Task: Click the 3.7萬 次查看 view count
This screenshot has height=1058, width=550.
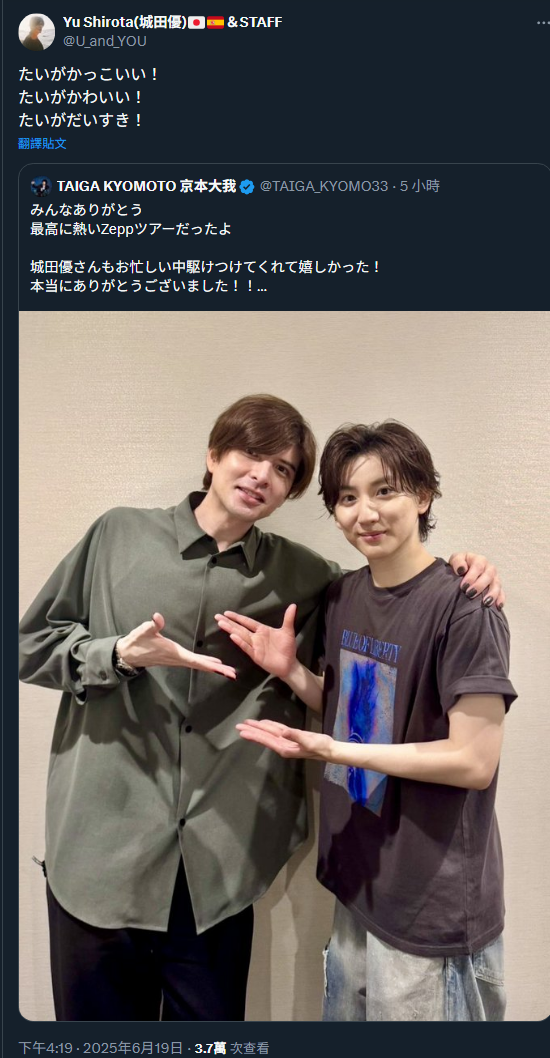Action: click(231, 1048)
